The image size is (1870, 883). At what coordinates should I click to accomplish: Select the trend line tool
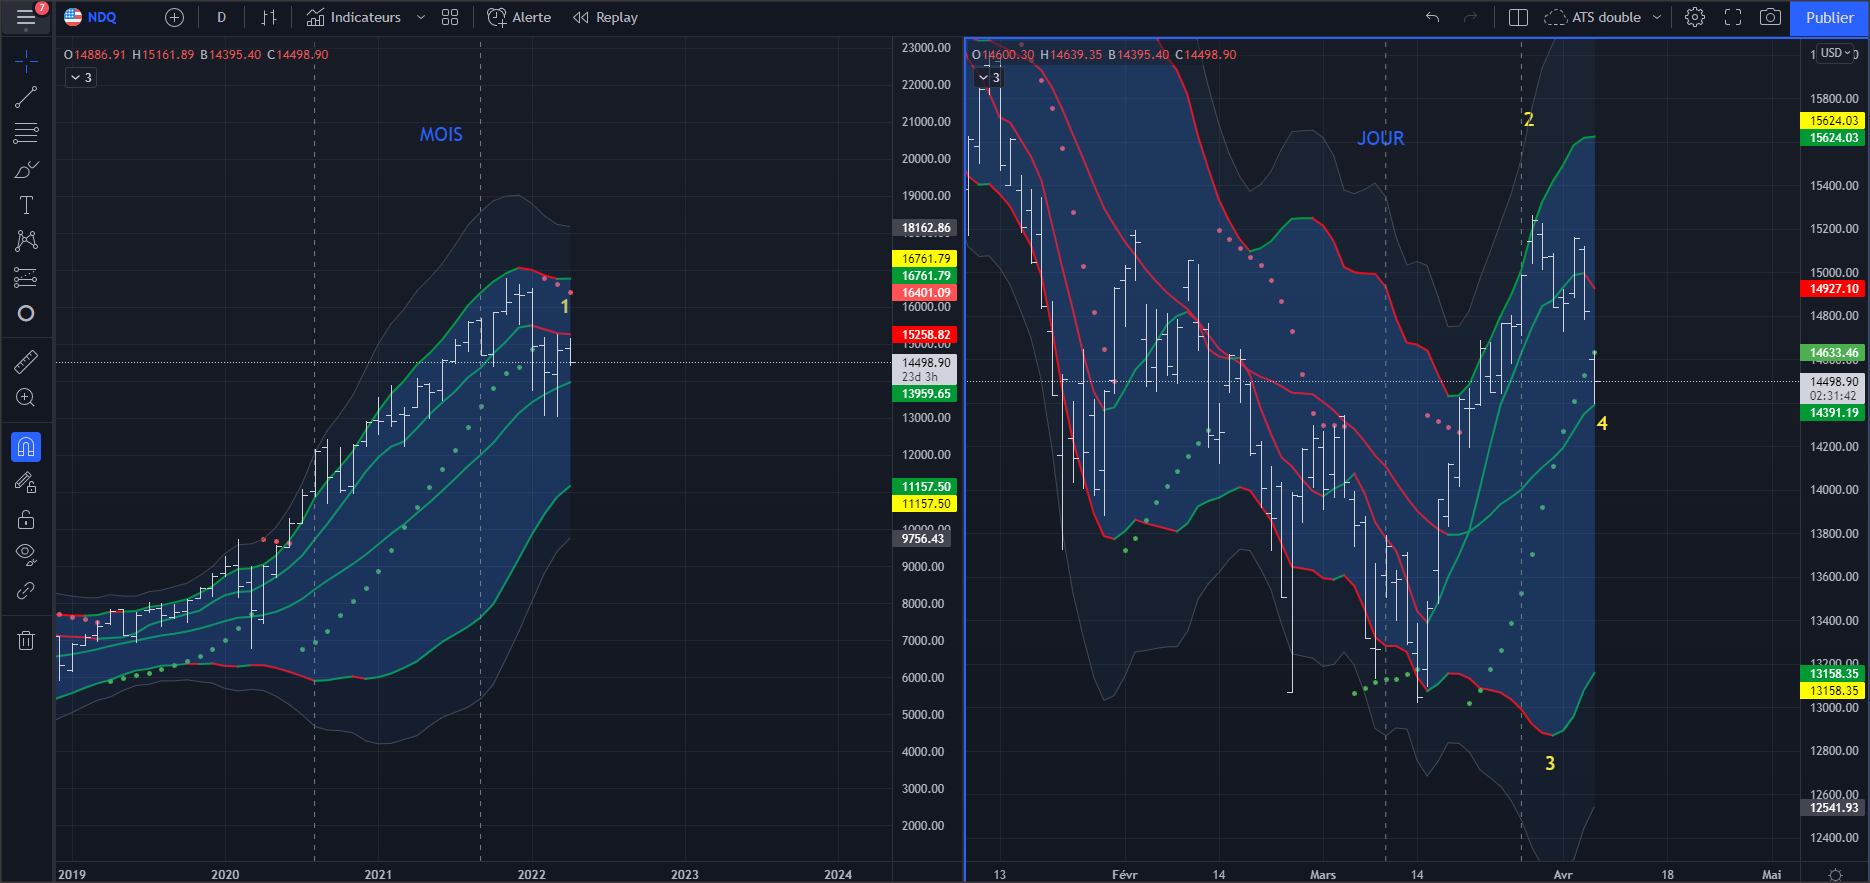[26, 97]
